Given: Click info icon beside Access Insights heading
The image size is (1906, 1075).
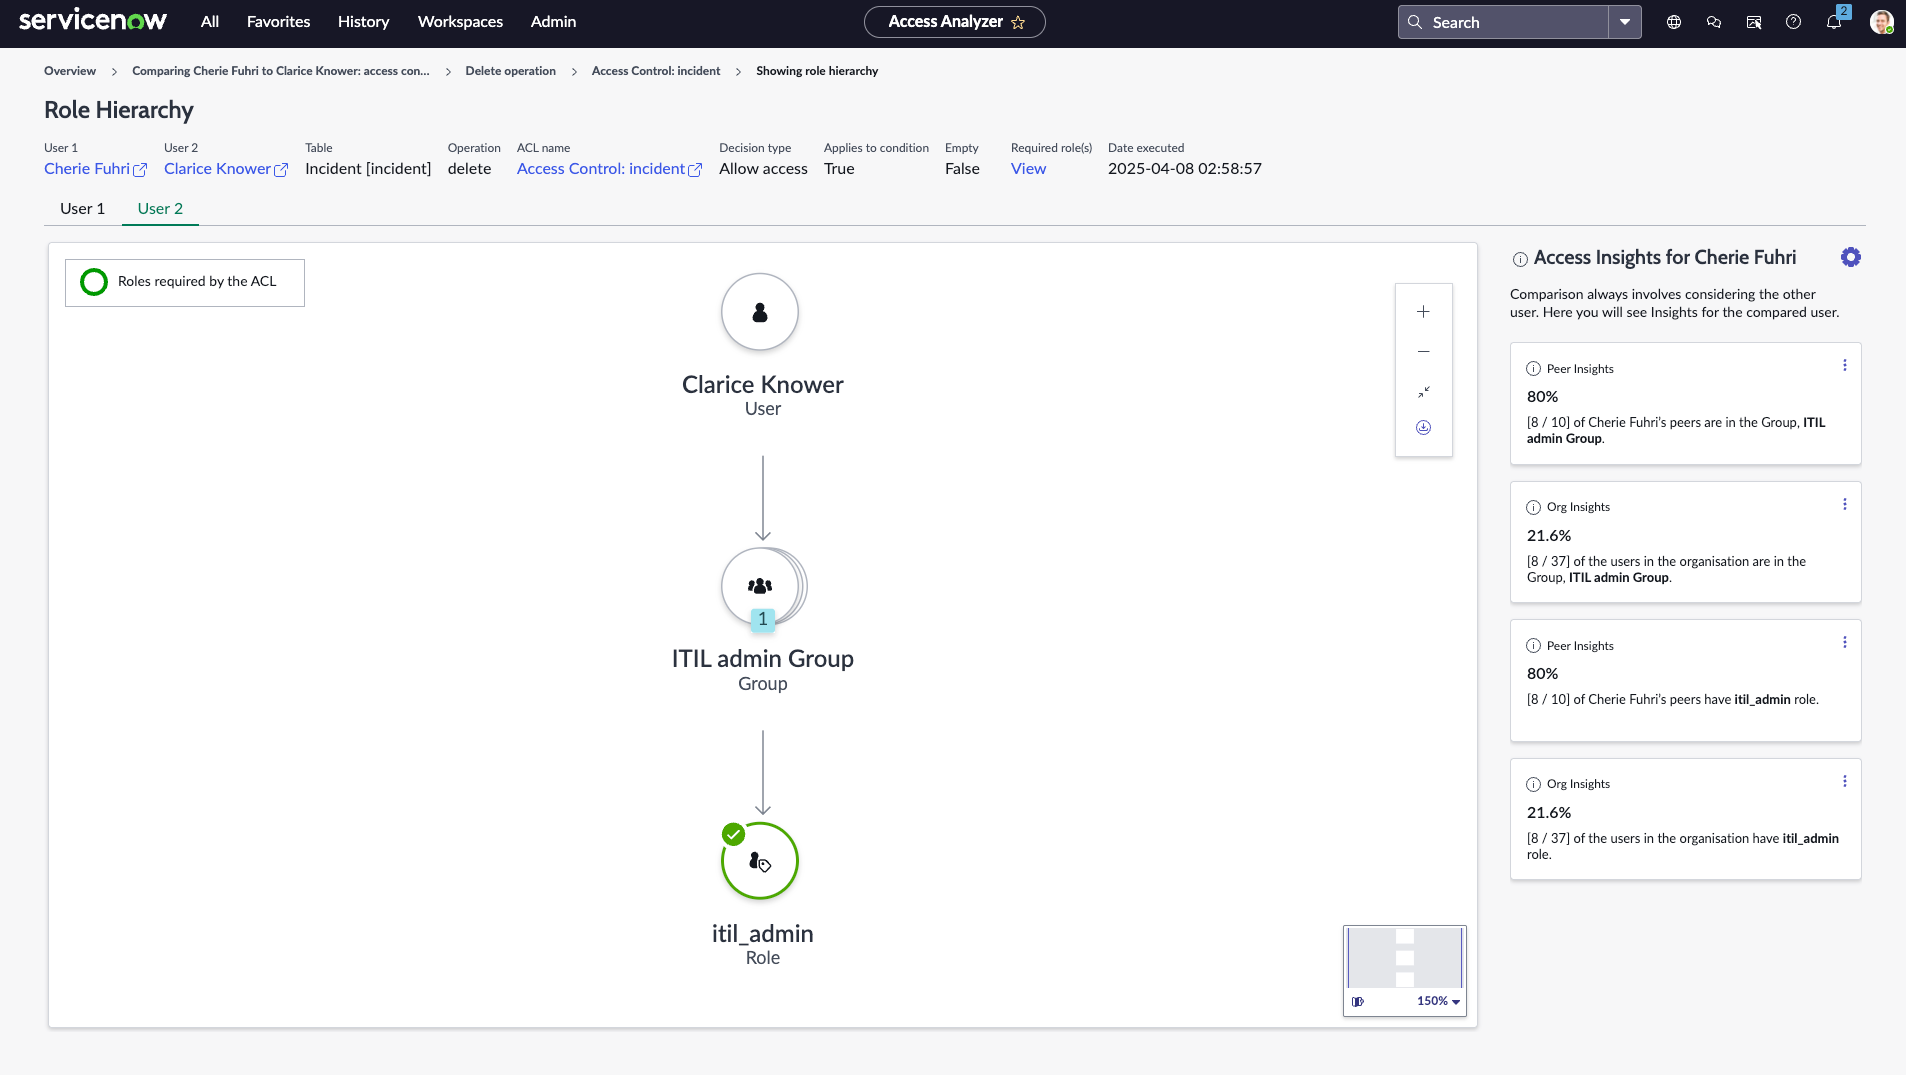Looking at the screenshot, I should click(x=1520, y=260).
